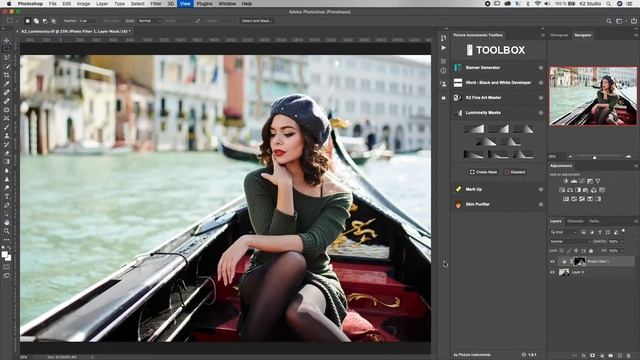Click the Search icon in options bar
Image resolution: width=640 pixels, height=360 pixels.
click(x=609, y=21)
